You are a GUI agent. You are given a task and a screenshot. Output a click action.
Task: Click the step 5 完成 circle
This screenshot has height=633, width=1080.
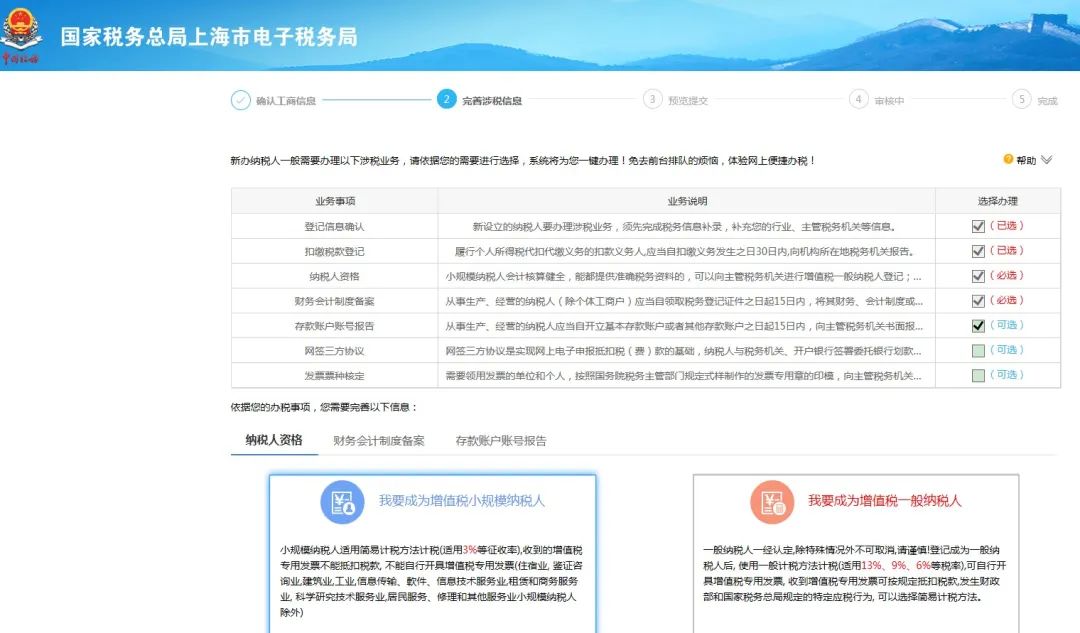tap(1021, 99)
